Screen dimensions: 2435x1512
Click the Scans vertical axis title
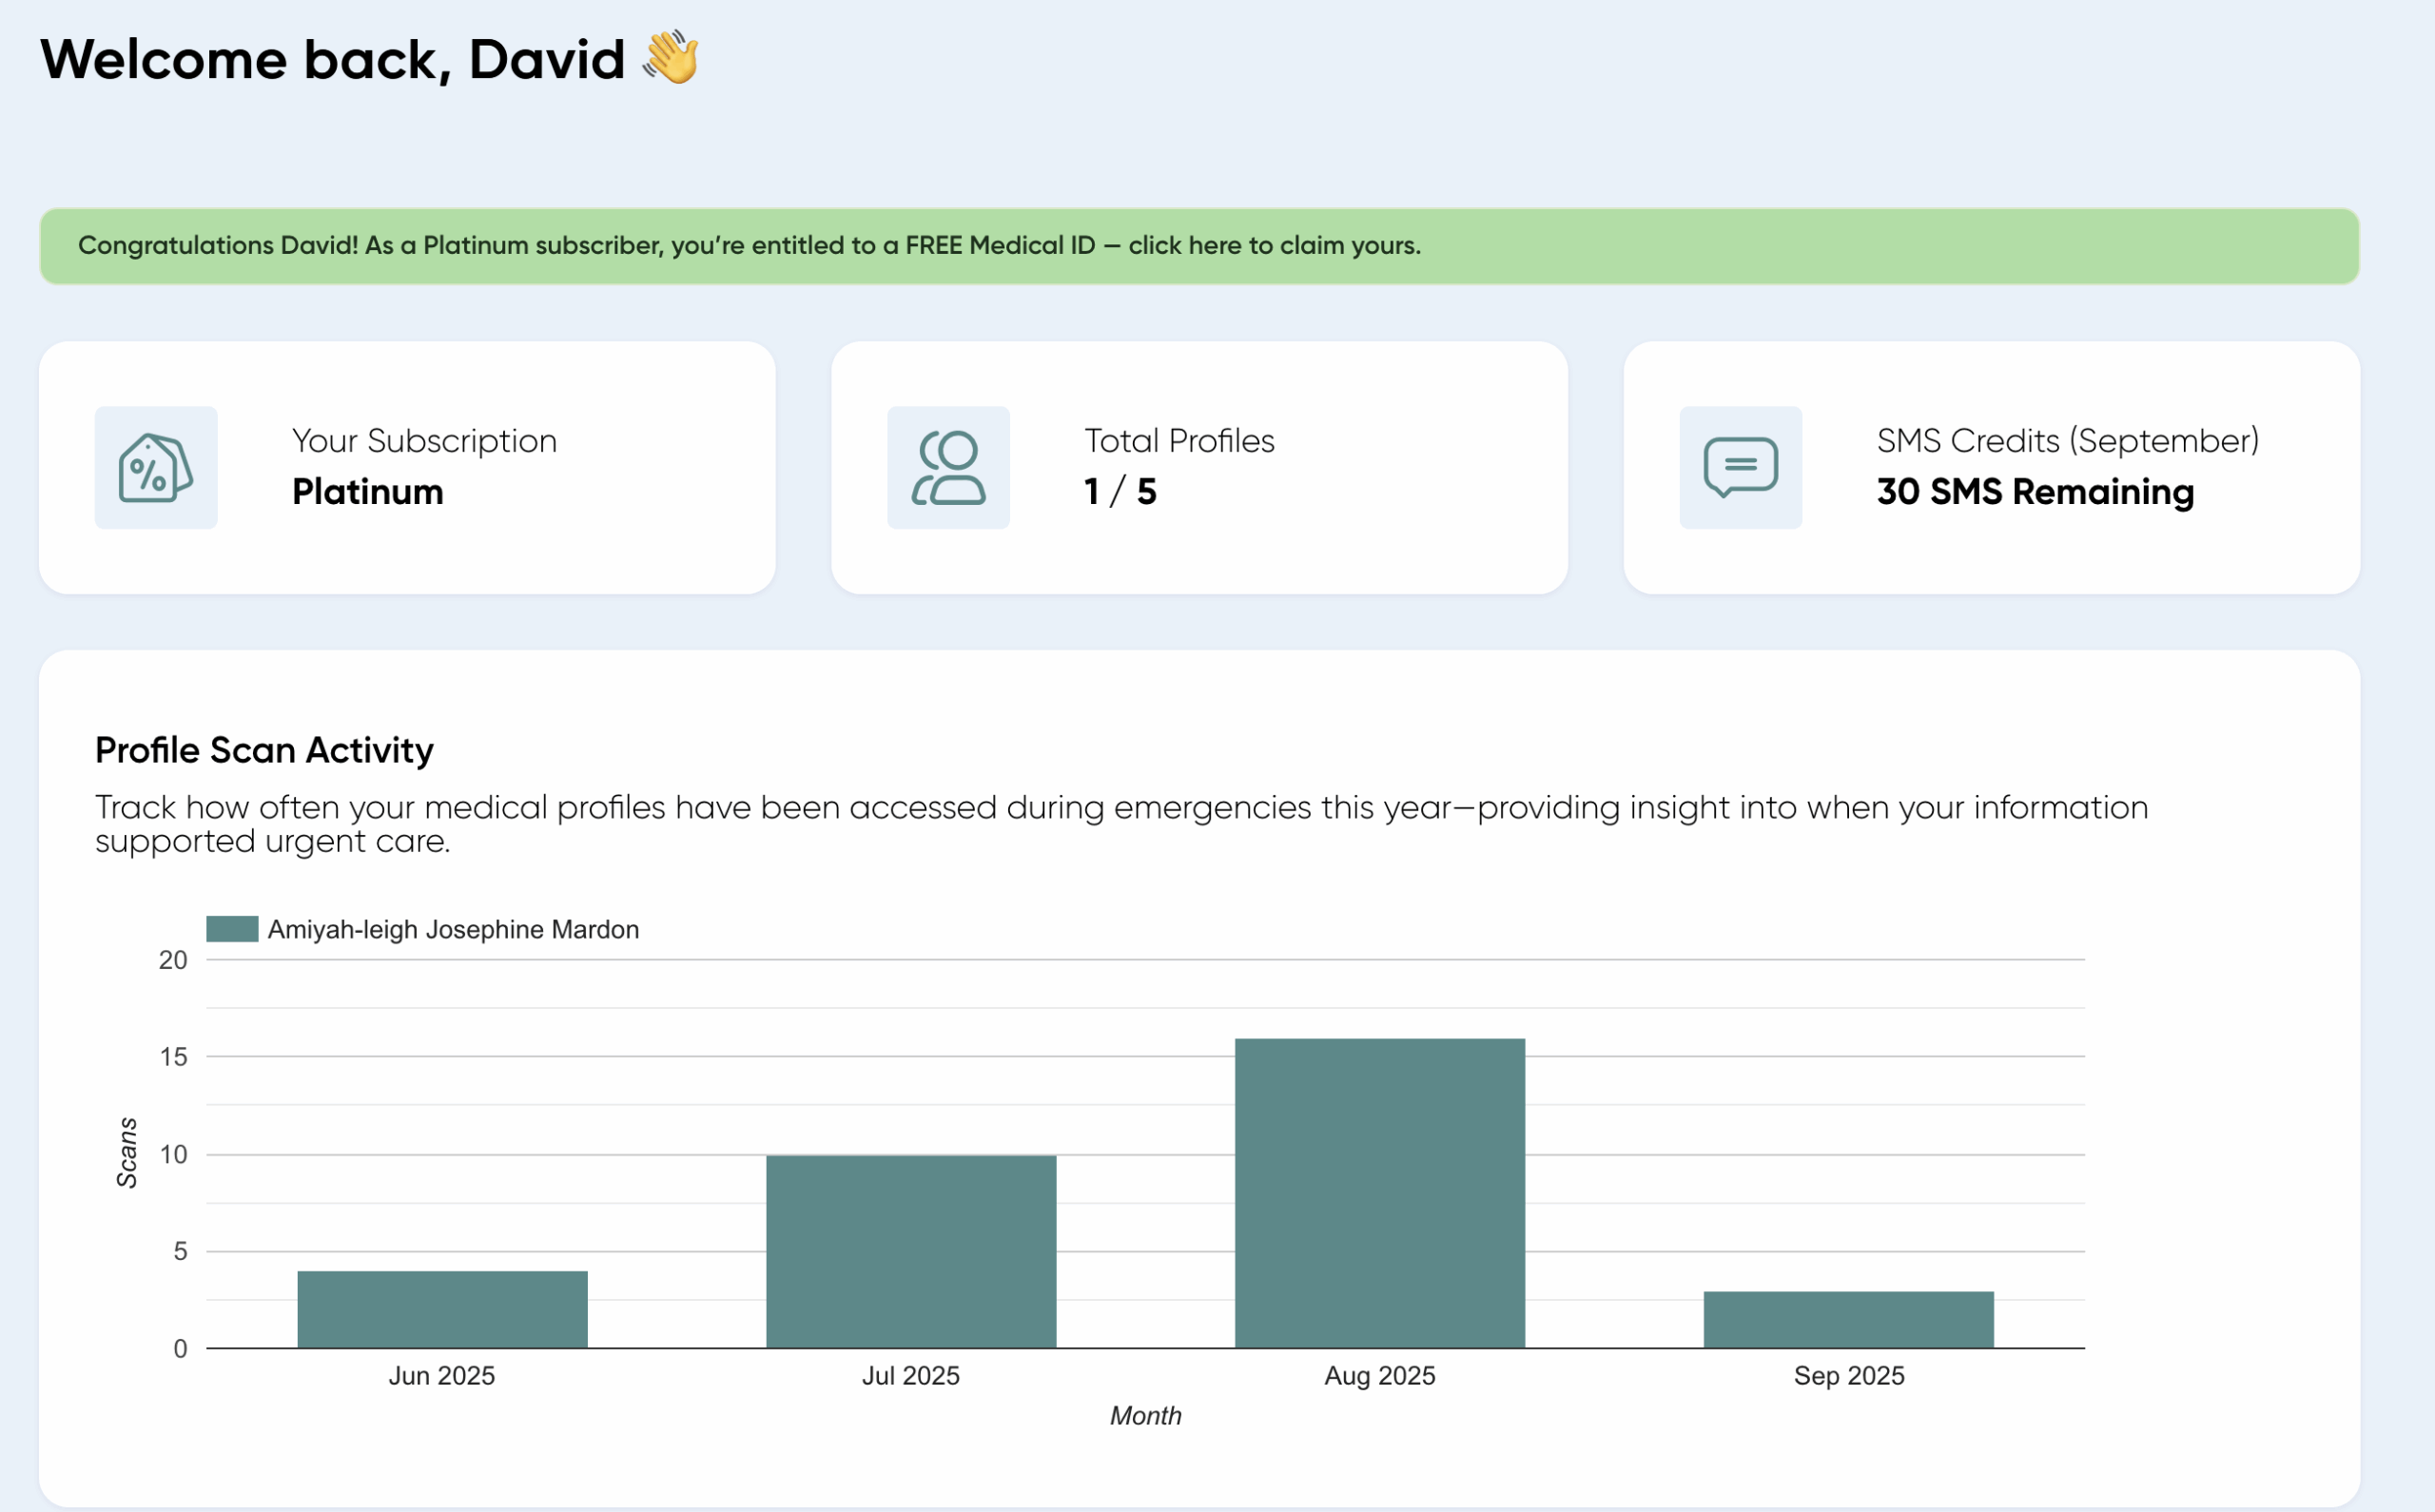(127, 1152)
